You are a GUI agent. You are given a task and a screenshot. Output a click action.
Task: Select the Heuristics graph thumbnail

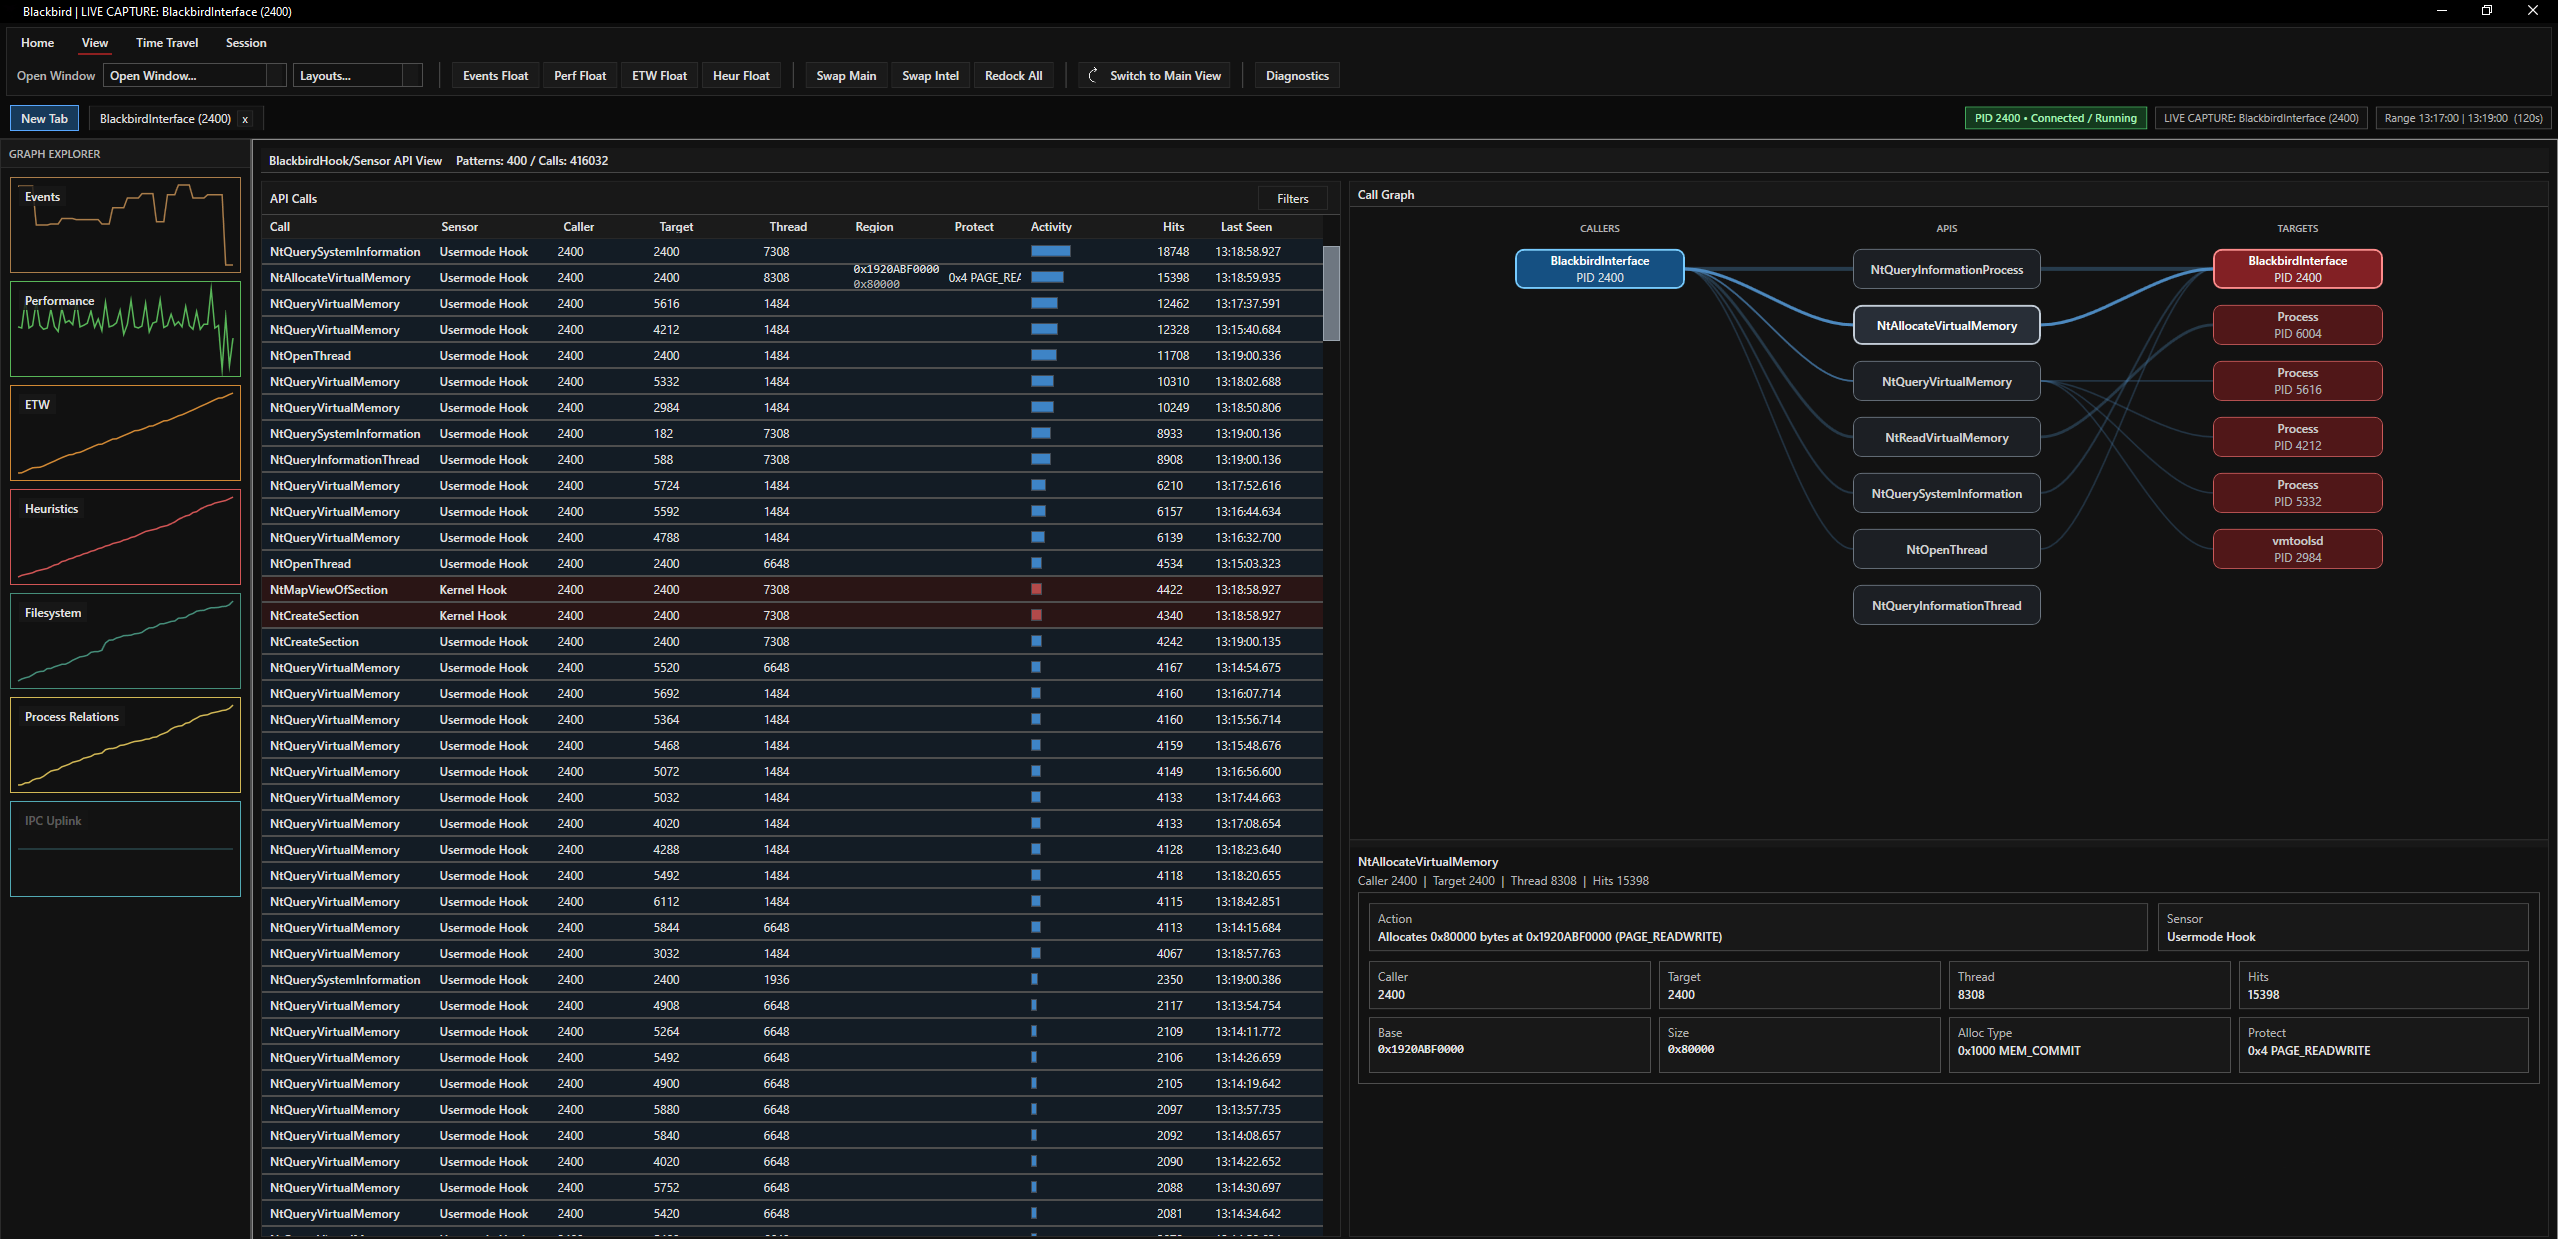click(x=125, y=537)
